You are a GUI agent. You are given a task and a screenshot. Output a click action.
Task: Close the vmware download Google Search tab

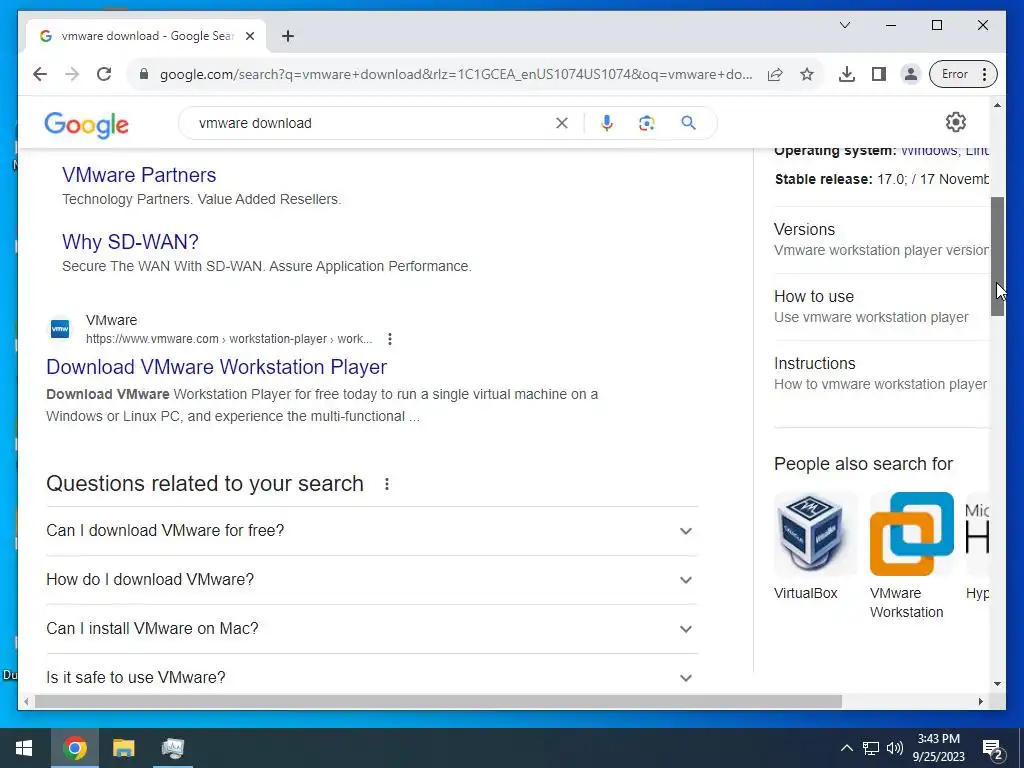pyautogui.click(x=249, y=36)
